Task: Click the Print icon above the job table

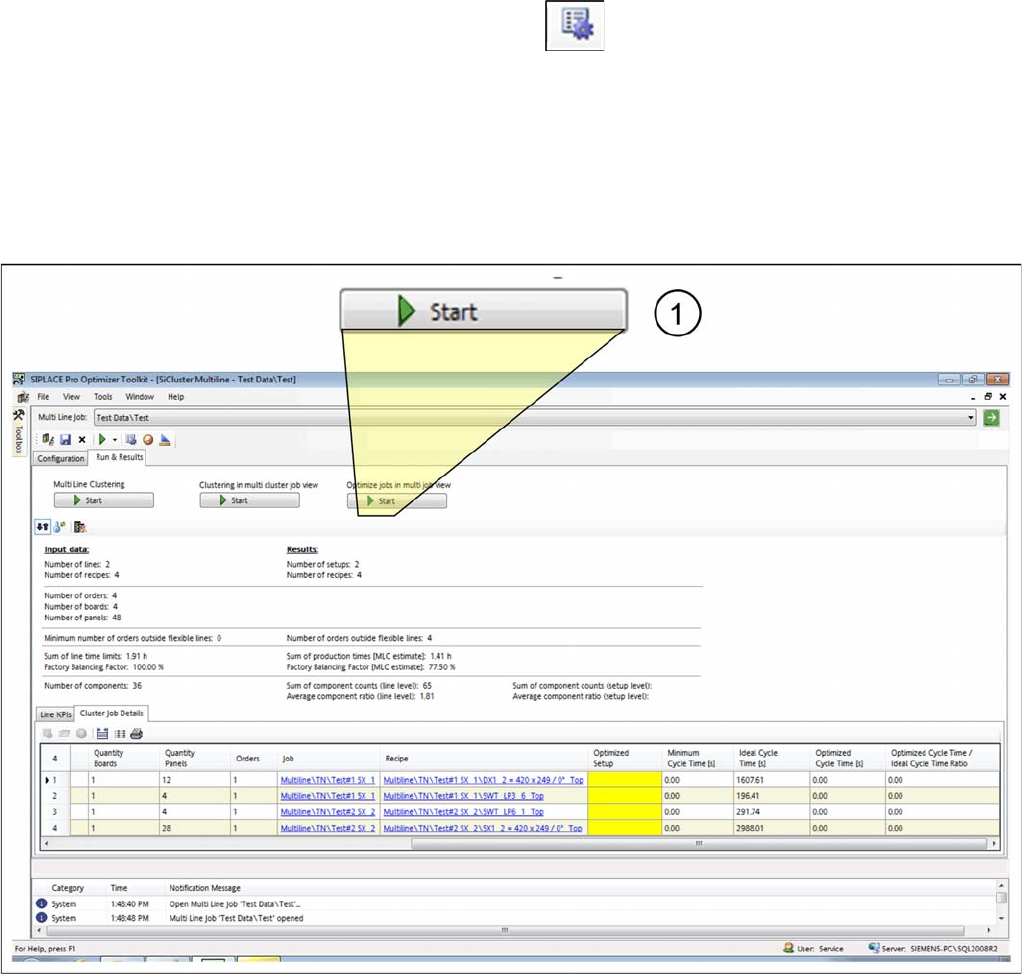Action: click(x=136, y=733)
